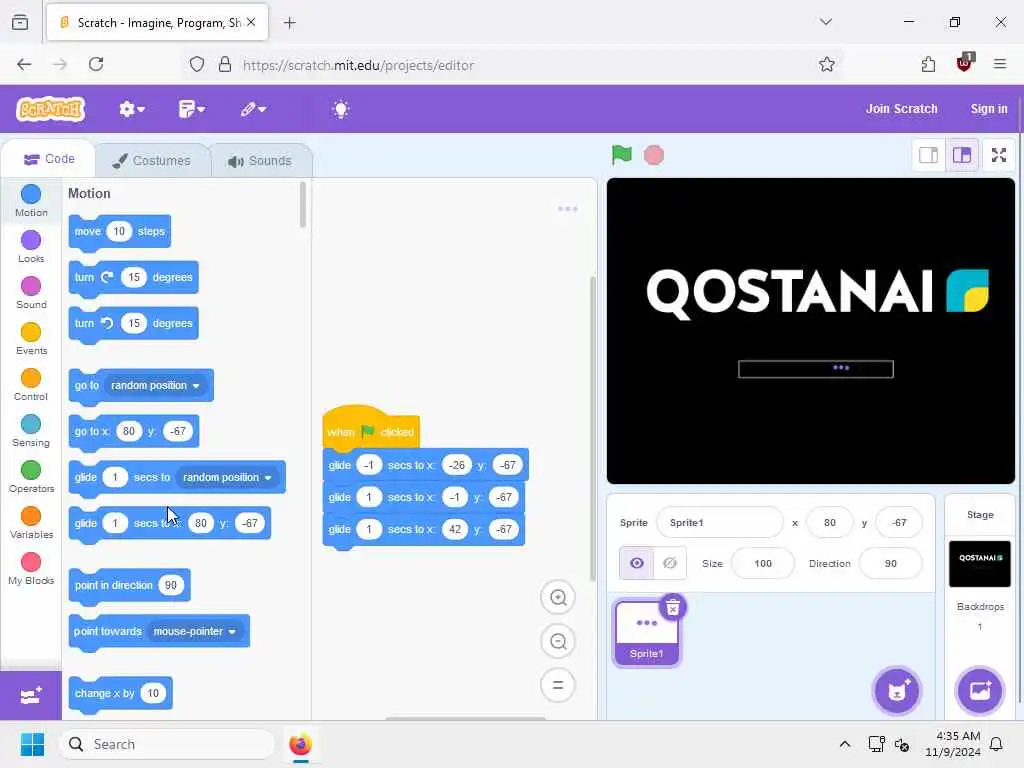Click the Add Extension button
Viewport: 1024px width, 768px height.
pyautogui.click(x=31, y=696)
